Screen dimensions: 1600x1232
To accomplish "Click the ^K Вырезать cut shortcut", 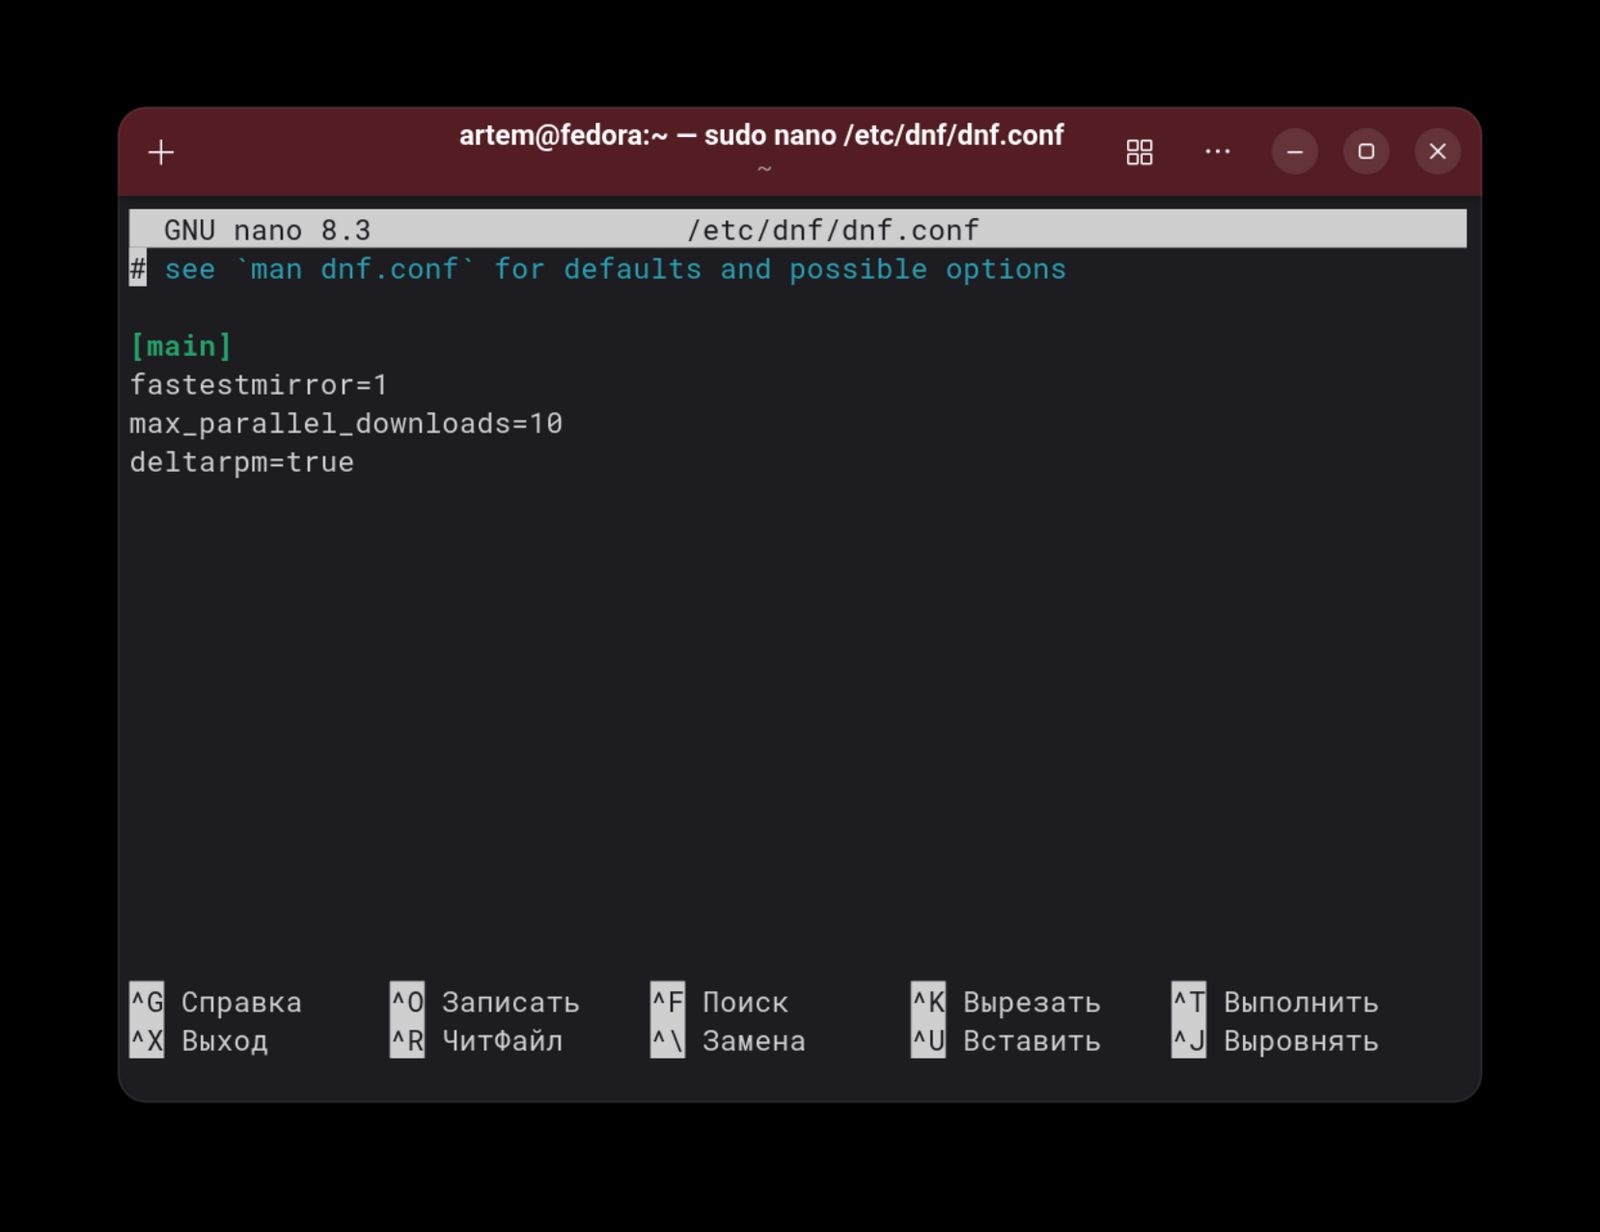I will click(1006, 1002).
